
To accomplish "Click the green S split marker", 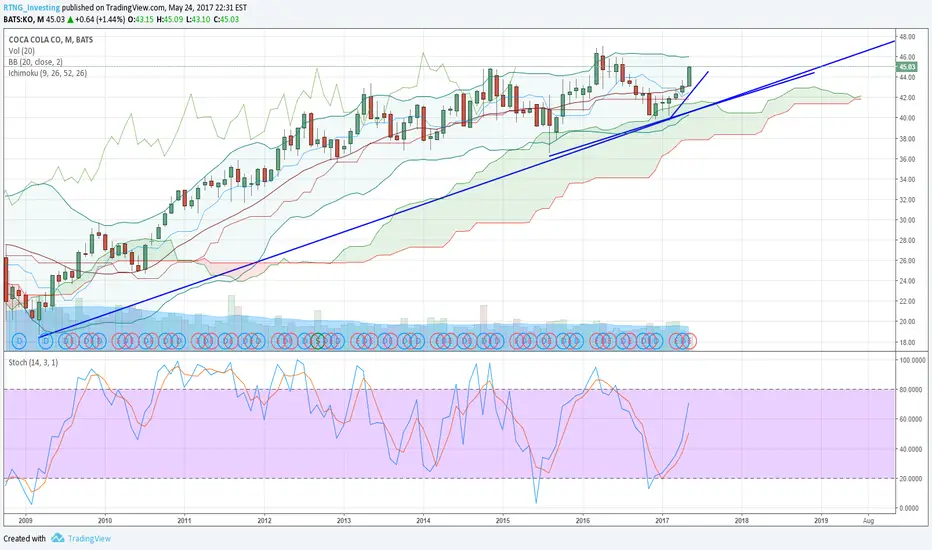I will click(317, 341).
